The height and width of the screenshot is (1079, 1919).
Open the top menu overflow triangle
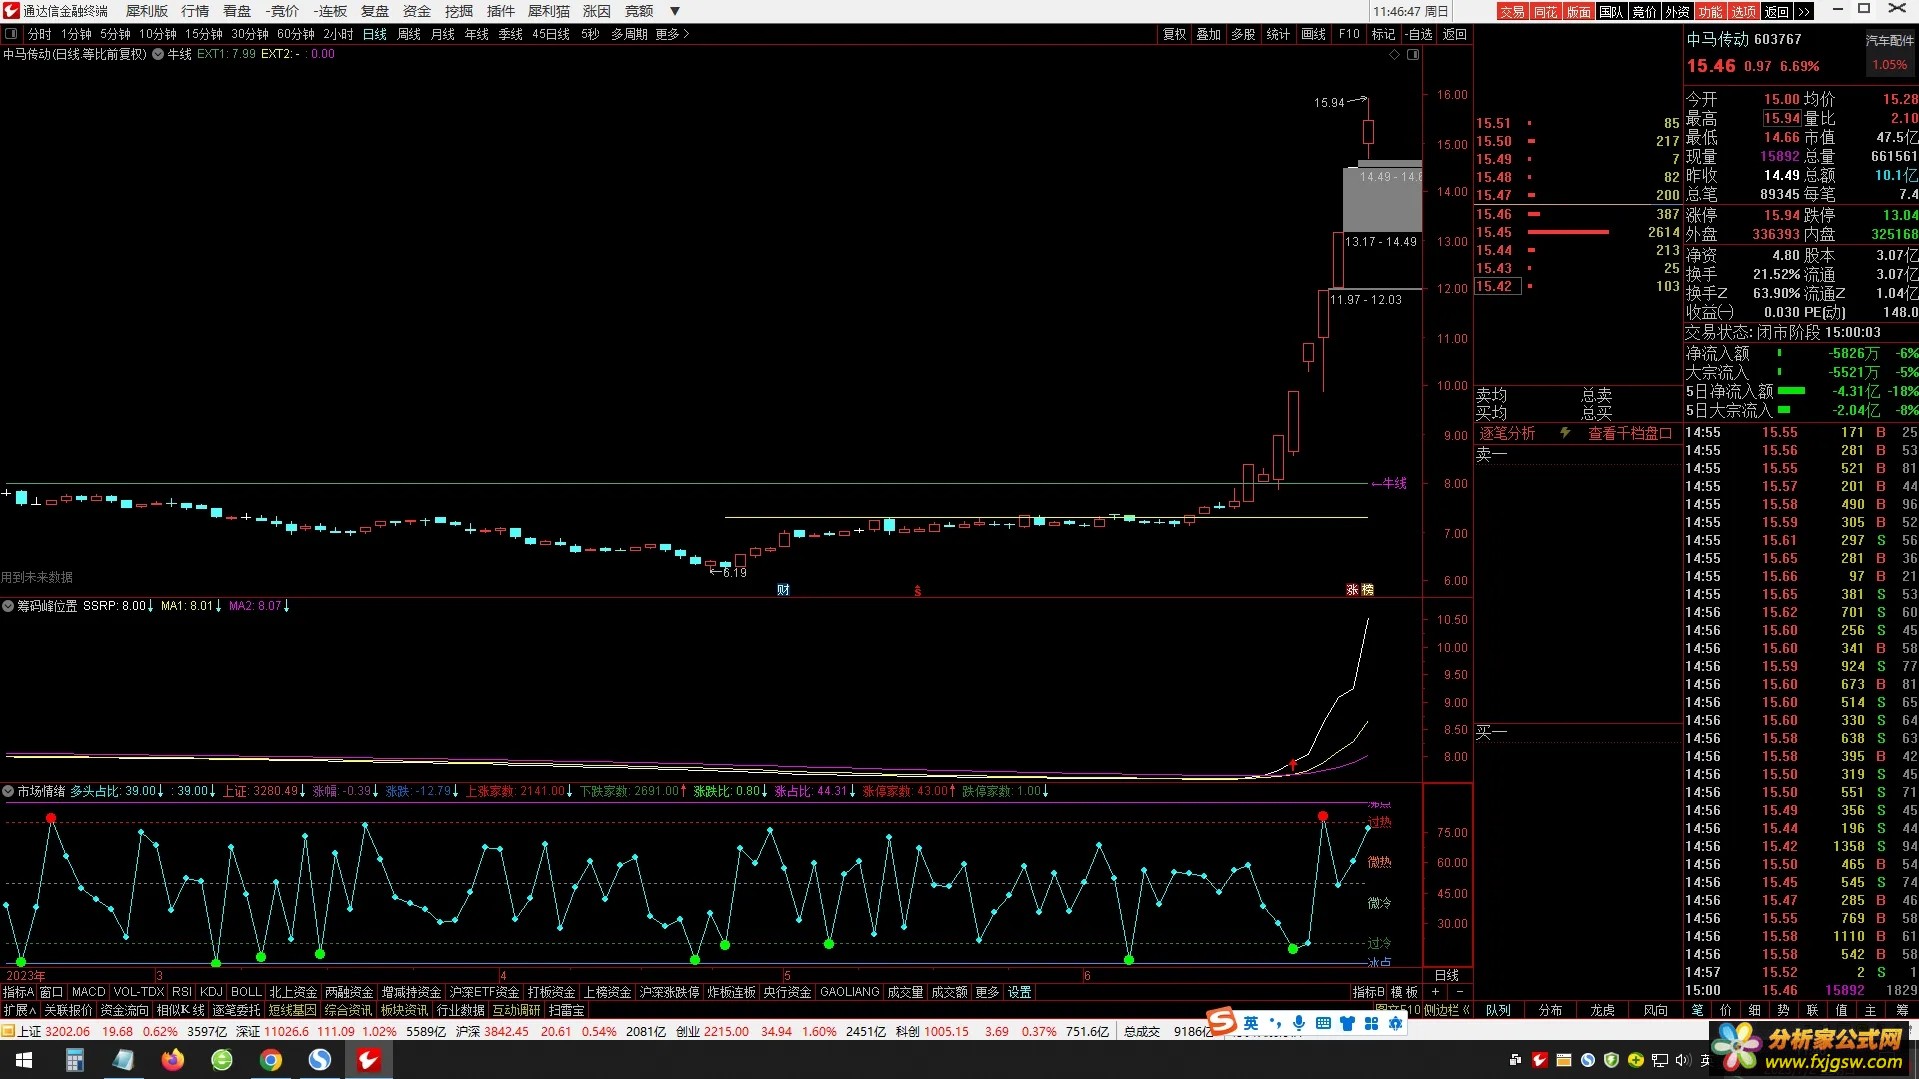coord(675,11)
